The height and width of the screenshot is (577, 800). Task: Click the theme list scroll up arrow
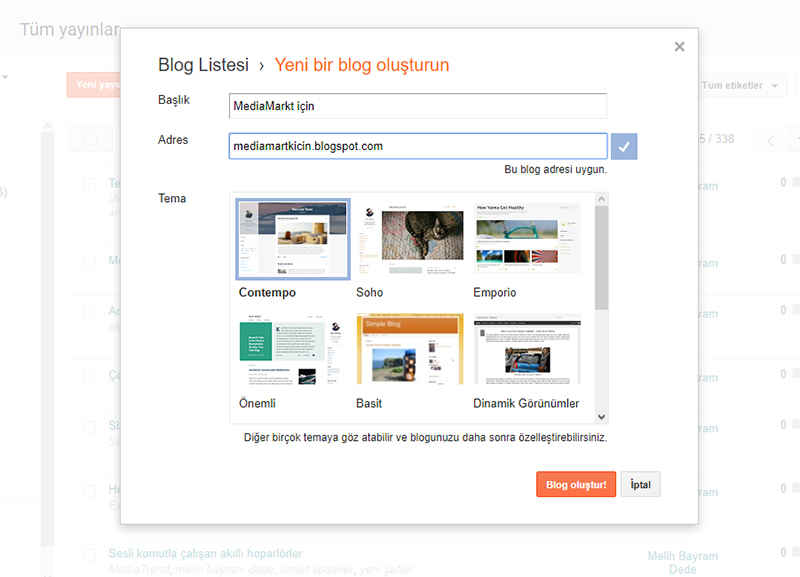(601, 199)
